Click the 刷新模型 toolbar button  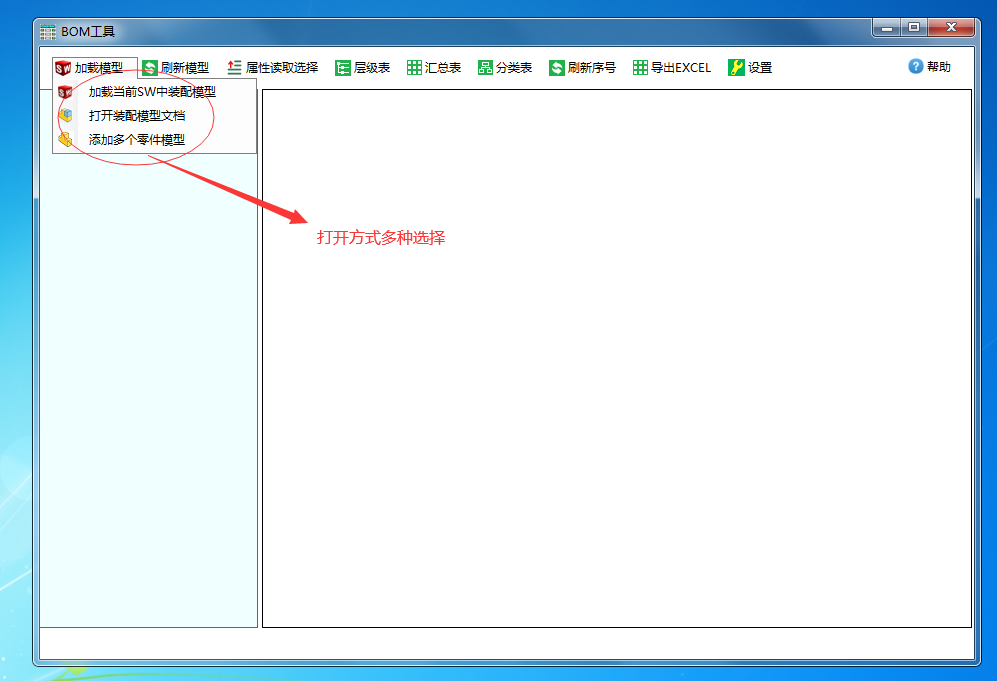point(175,67)
